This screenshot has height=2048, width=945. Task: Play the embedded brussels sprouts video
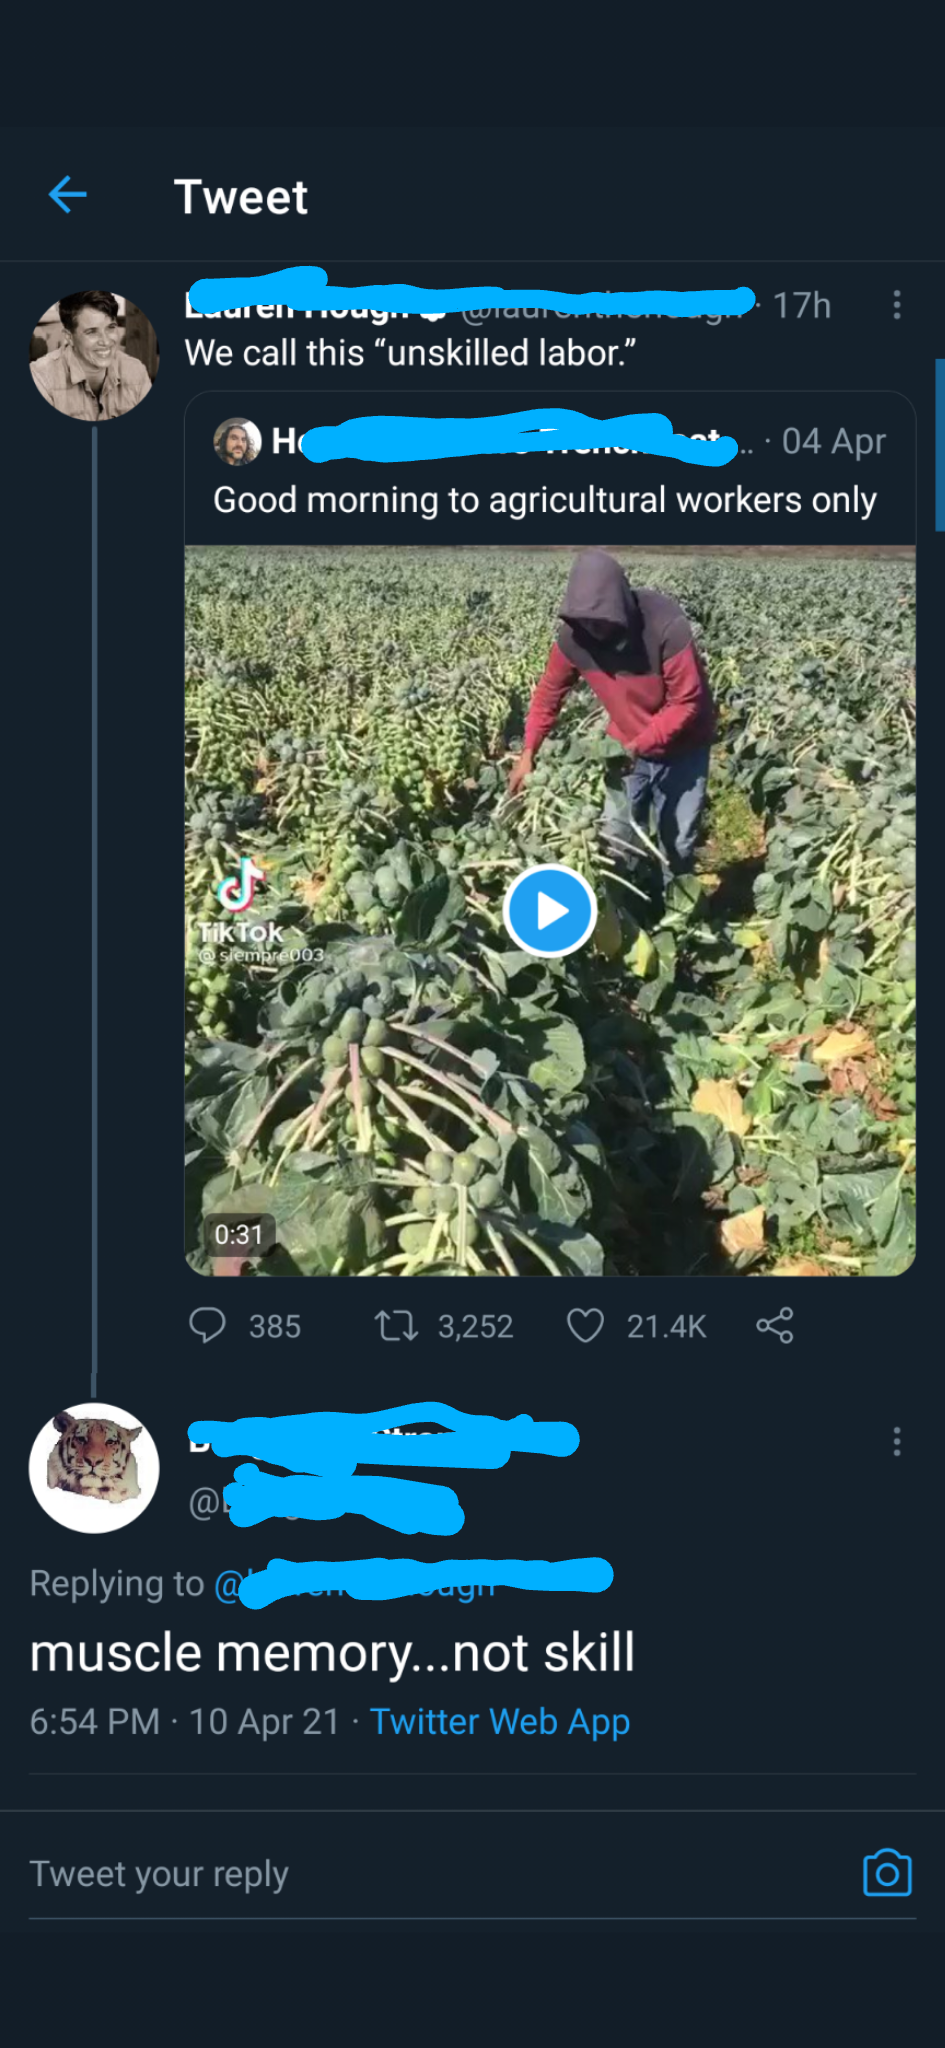pos(550,911)
